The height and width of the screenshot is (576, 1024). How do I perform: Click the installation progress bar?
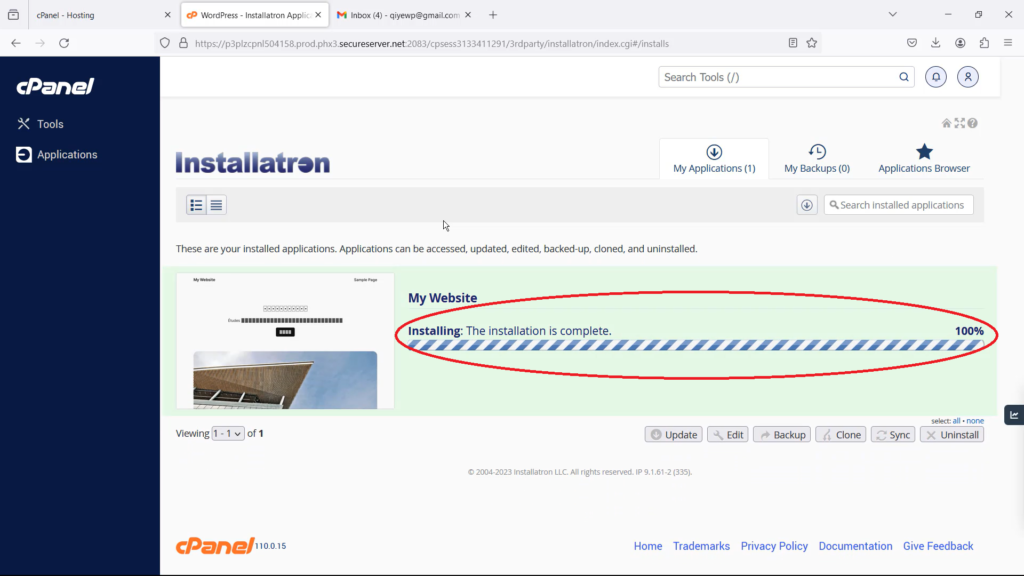click(696, 345)
